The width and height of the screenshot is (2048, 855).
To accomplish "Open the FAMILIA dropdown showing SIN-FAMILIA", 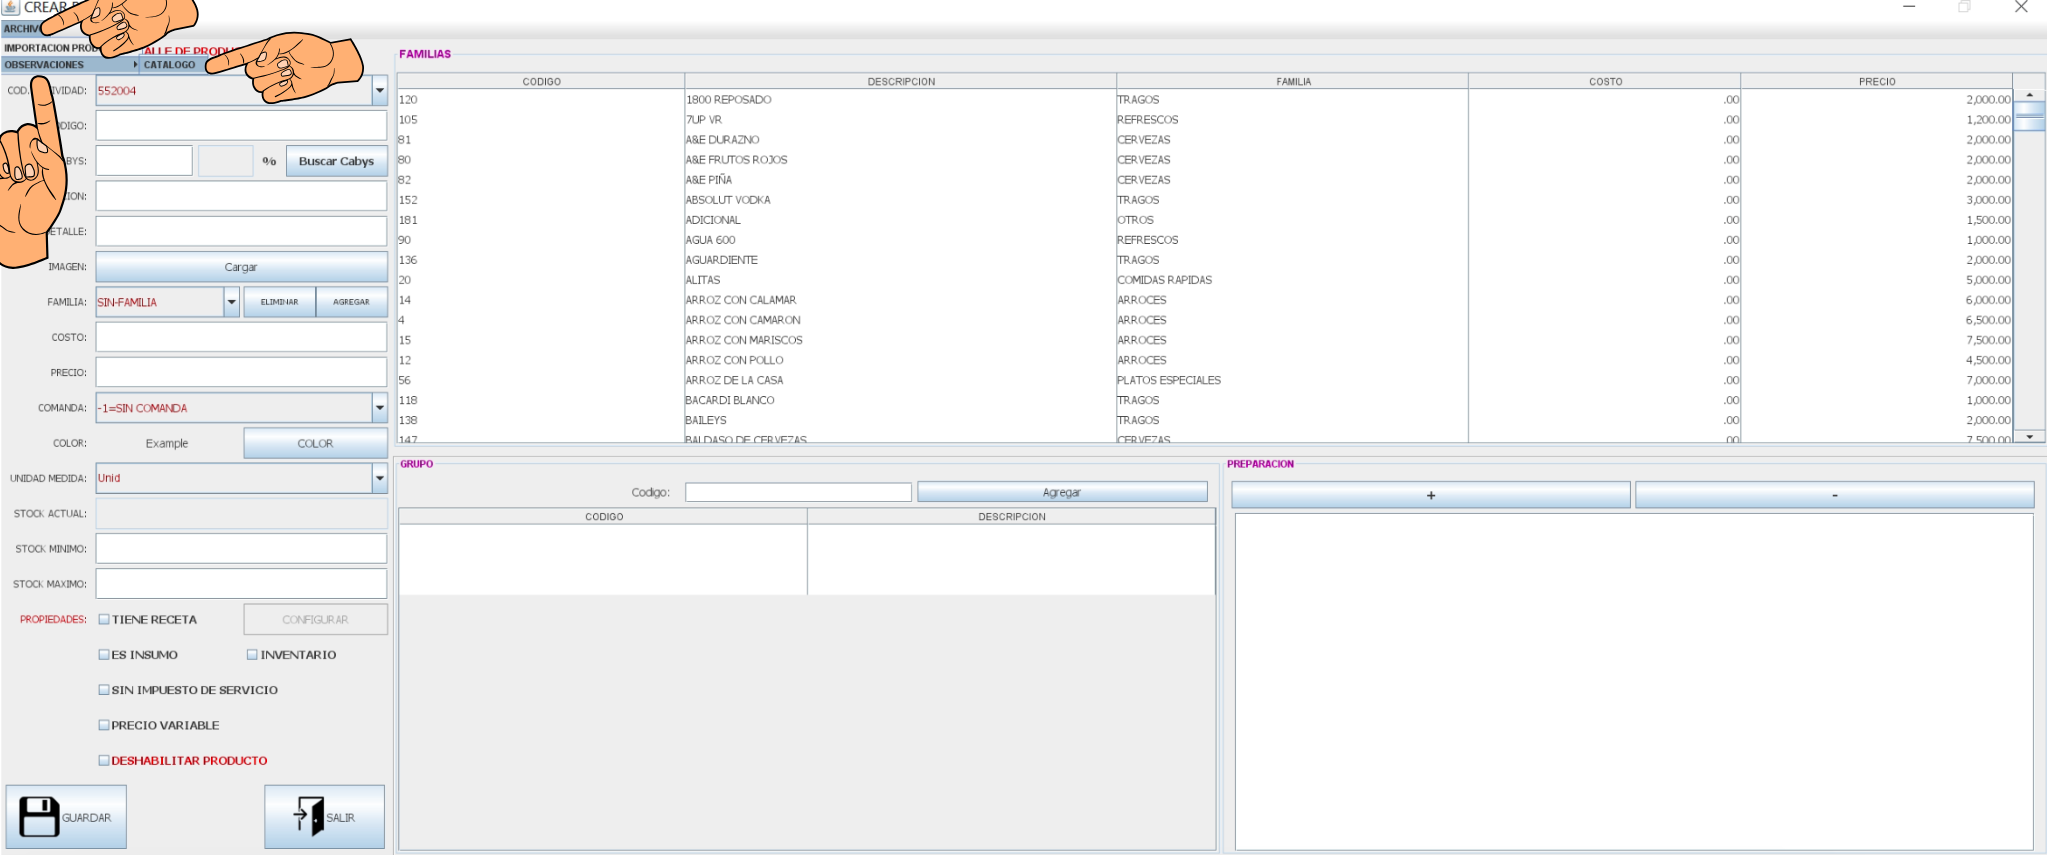I will coord(231,302).
